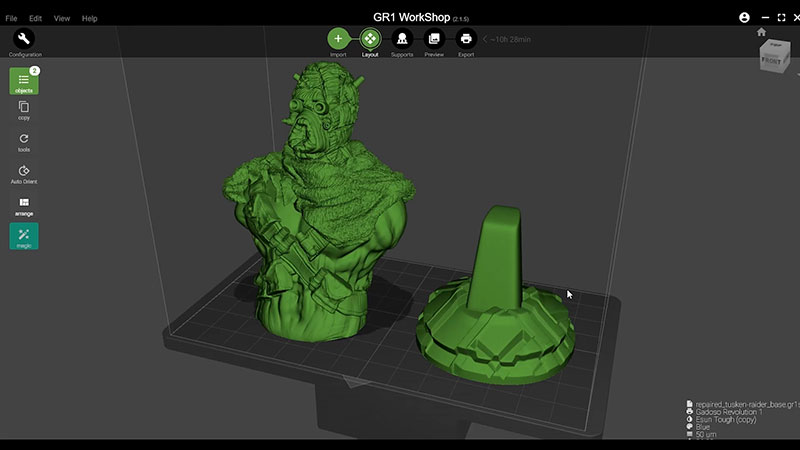Viewport: 800px width, 450px height.
Task: Click the copy tool in sidebar
Action: tap(24, 110)
